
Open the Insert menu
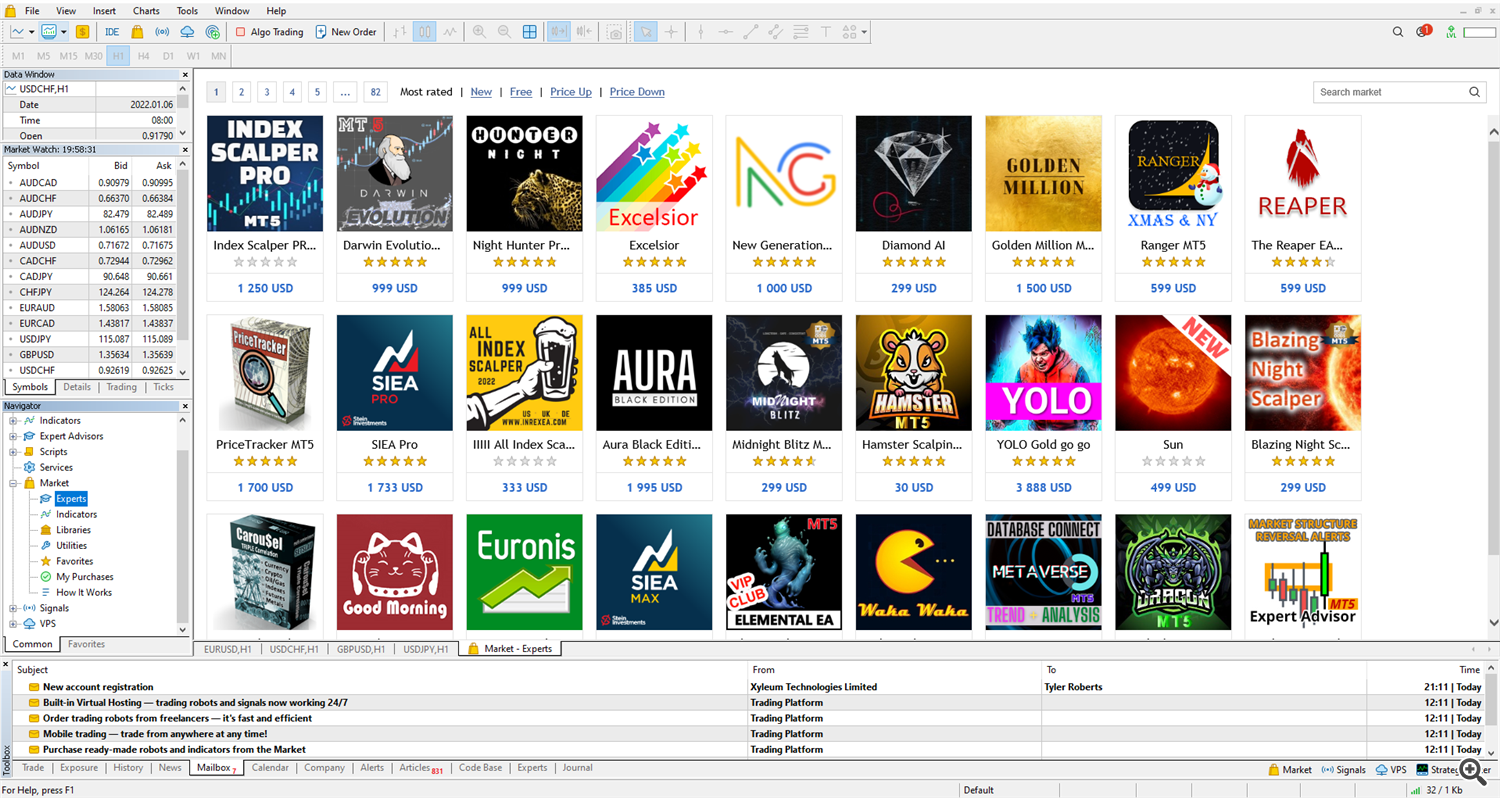[104, 11]
